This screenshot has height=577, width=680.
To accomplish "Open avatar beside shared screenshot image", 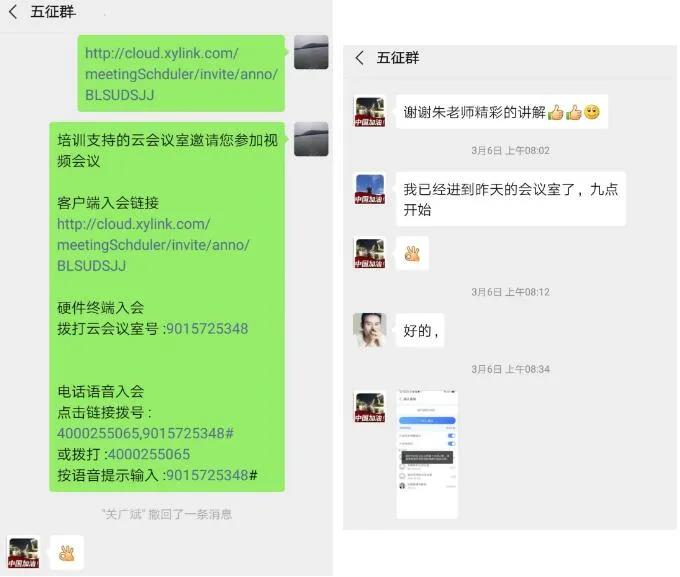I will pyautogui.click(x=369, y=407).
